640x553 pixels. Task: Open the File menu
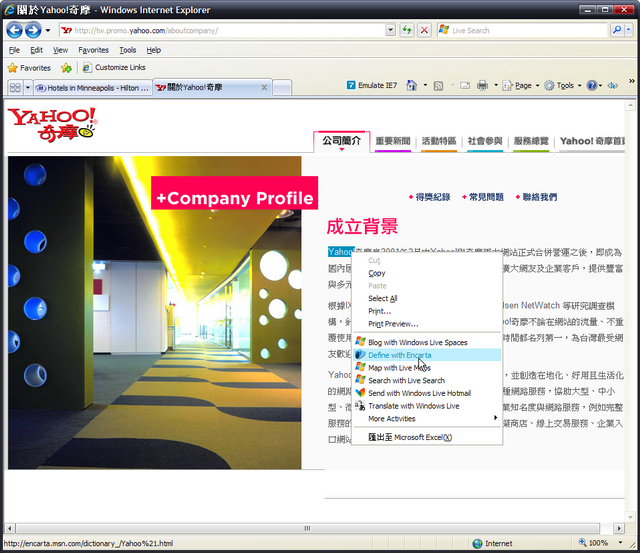(14, 50)
